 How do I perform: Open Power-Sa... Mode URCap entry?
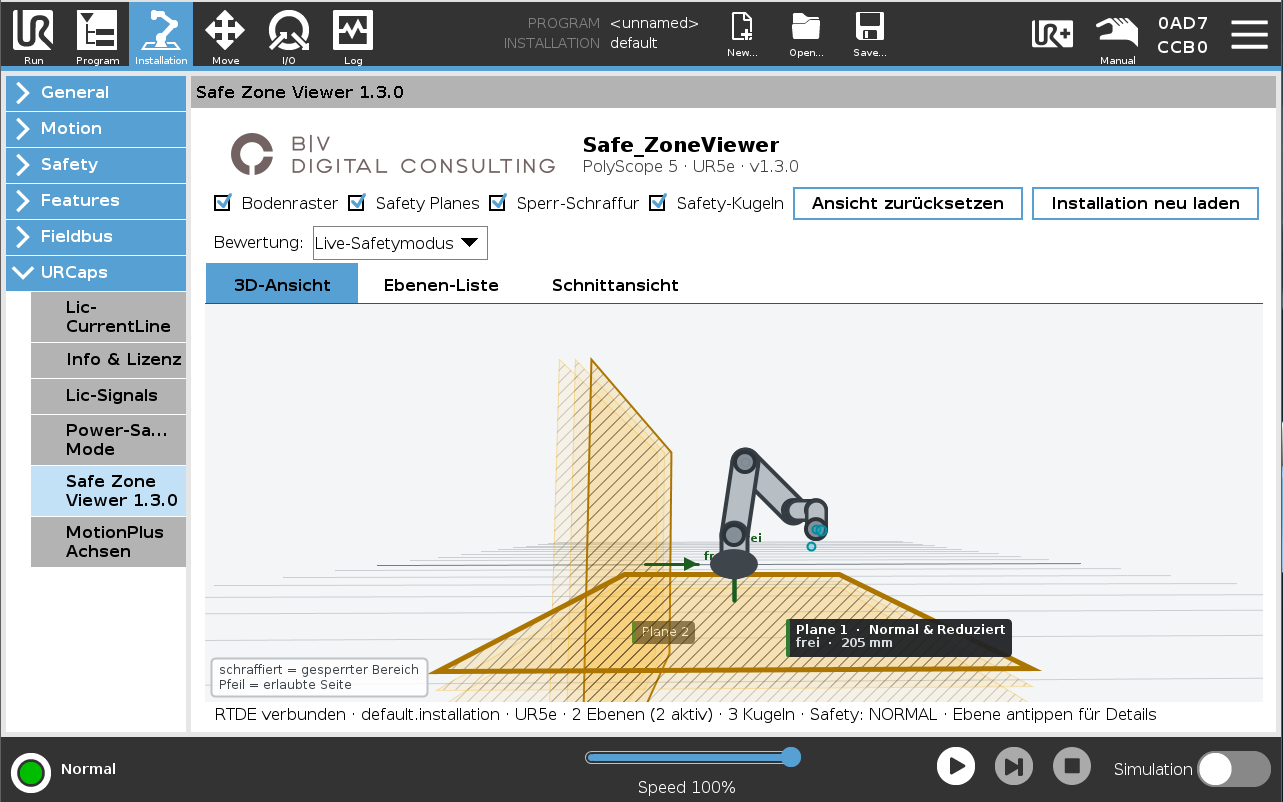108,440
